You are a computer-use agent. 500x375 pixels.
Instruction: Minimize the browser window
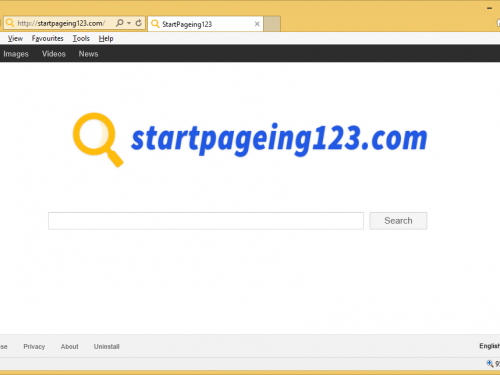click(489, 8)
